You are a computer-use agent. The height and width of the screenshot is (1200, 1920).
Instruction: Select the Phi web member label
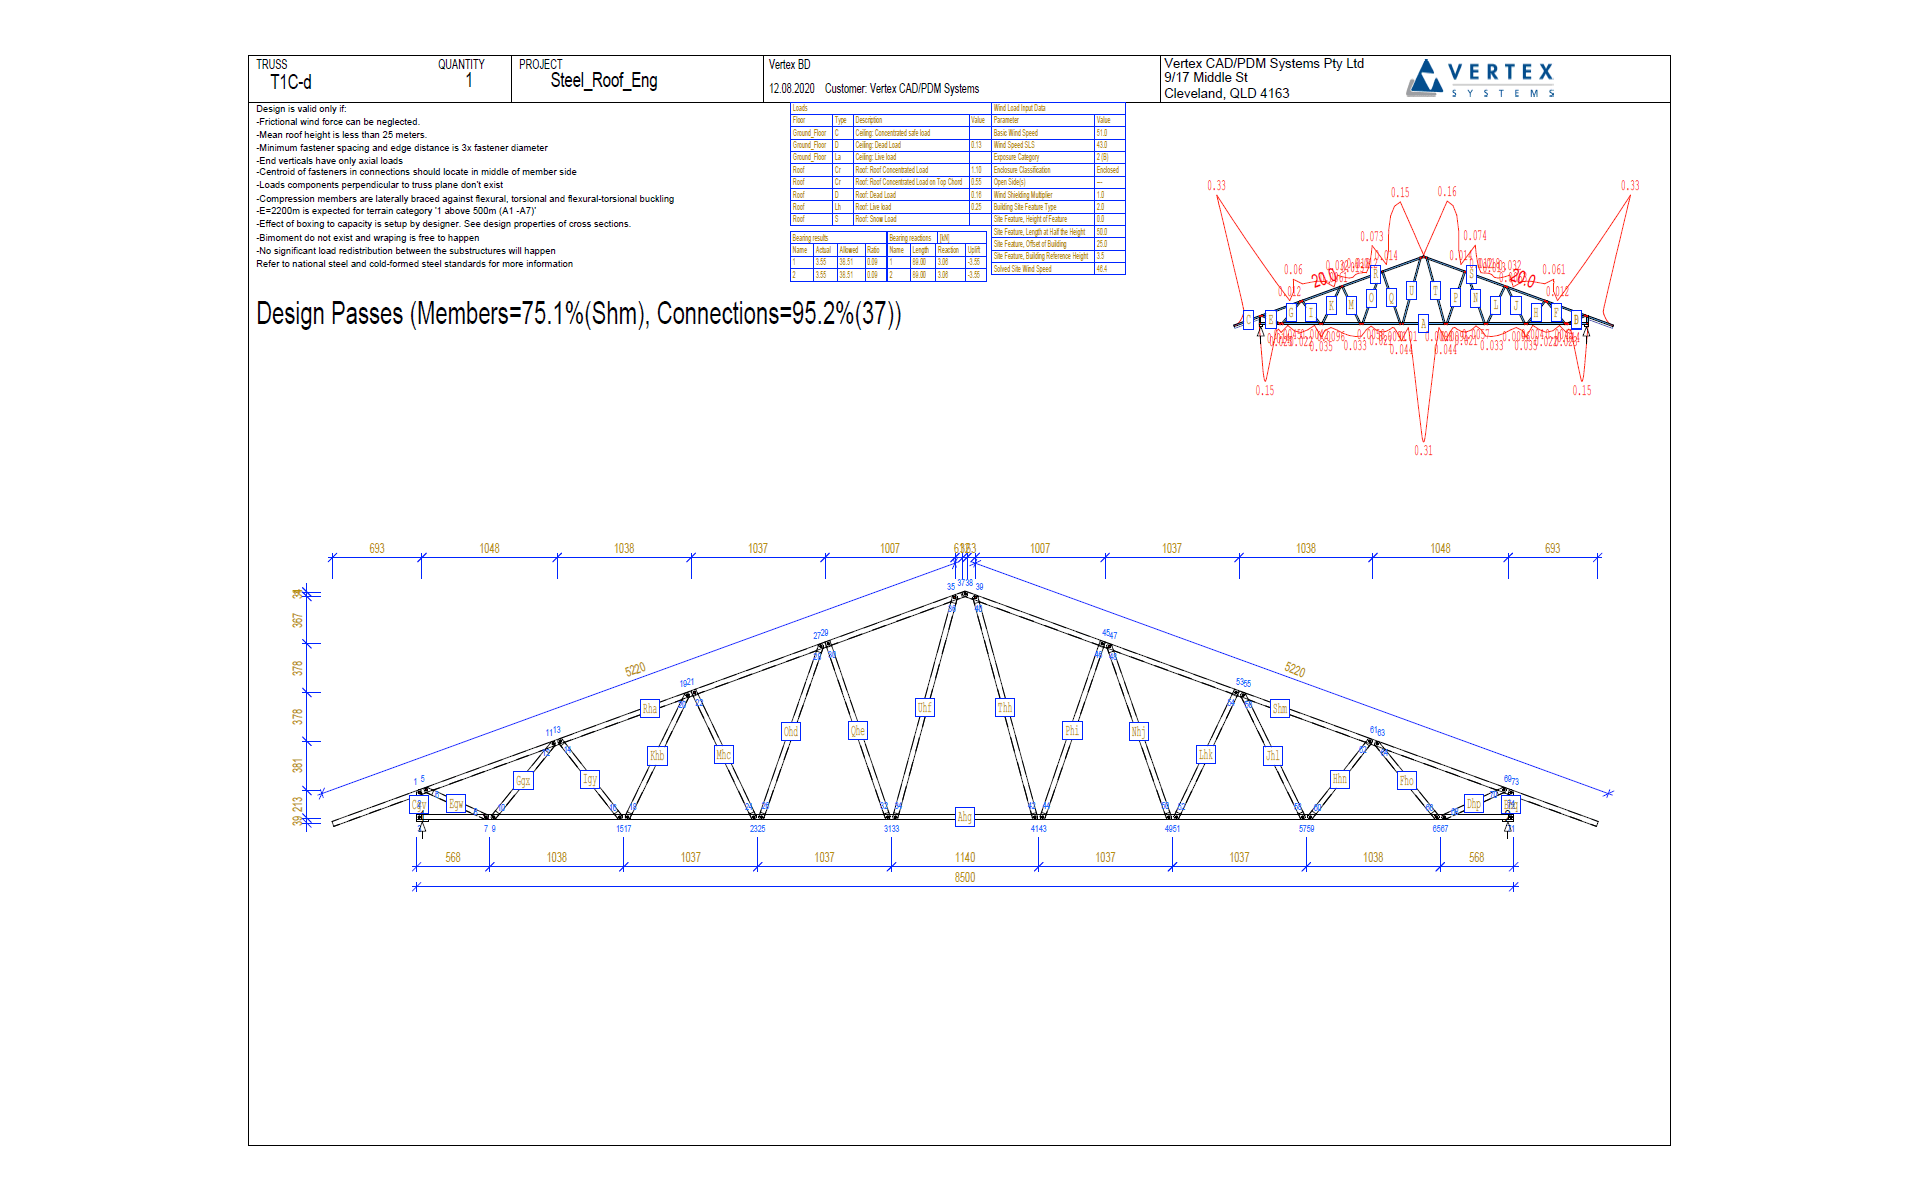coord(1072,731)
